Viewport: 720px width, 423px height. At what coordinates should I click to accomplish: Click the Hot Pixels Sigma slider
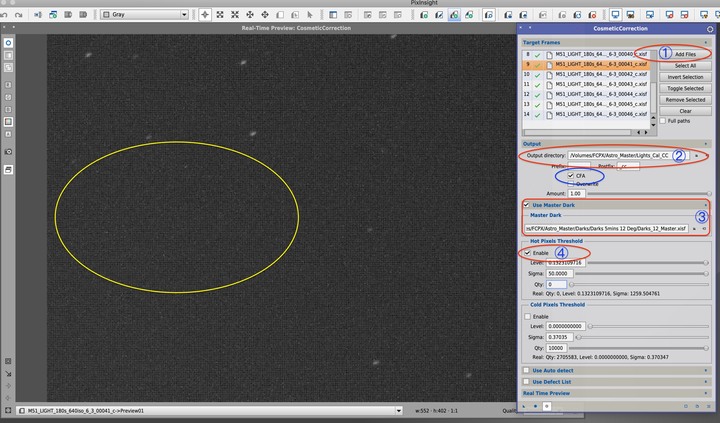[x=641, y=273]
